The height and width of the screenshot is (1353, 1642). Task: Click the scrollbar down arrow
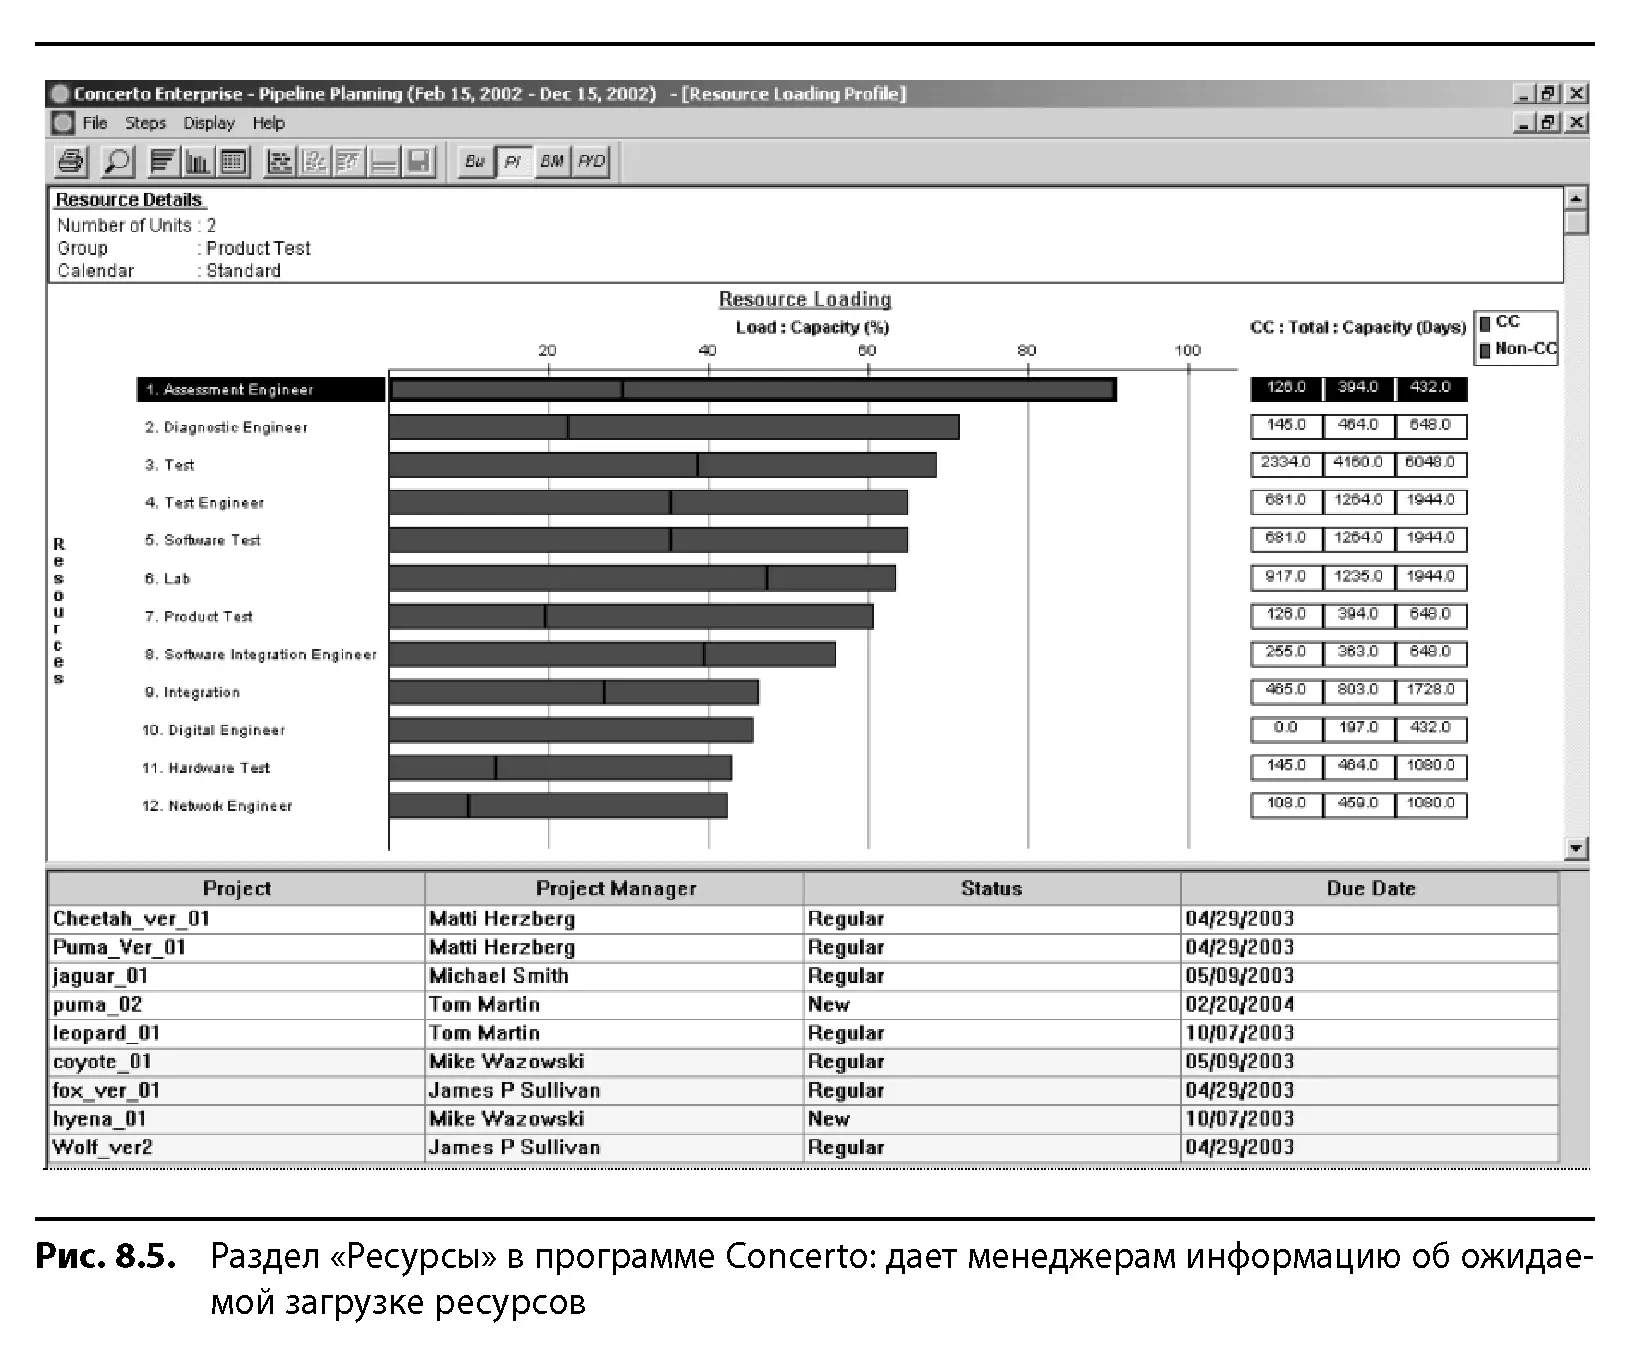(1576, 848)
